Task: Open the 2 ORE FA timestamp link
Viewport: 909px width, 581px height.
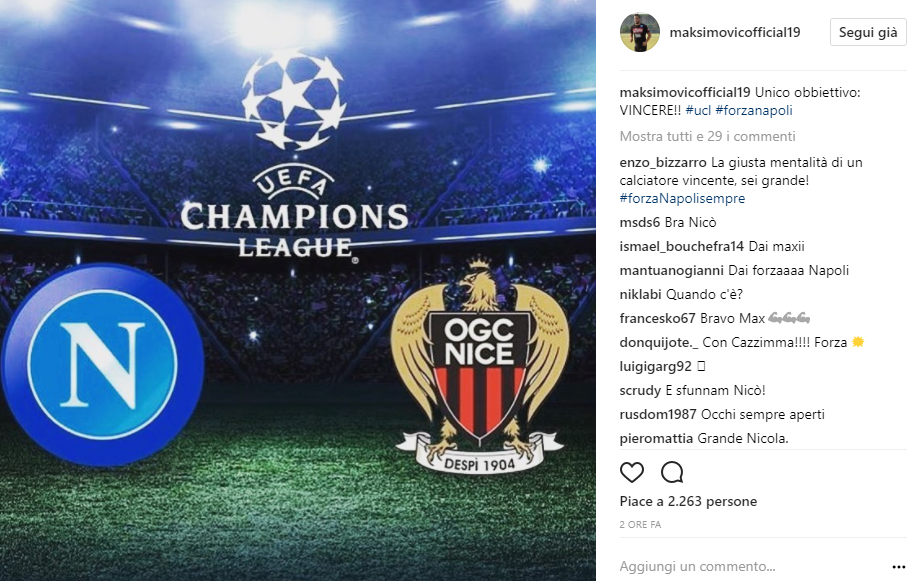Action: click(640, 524)
